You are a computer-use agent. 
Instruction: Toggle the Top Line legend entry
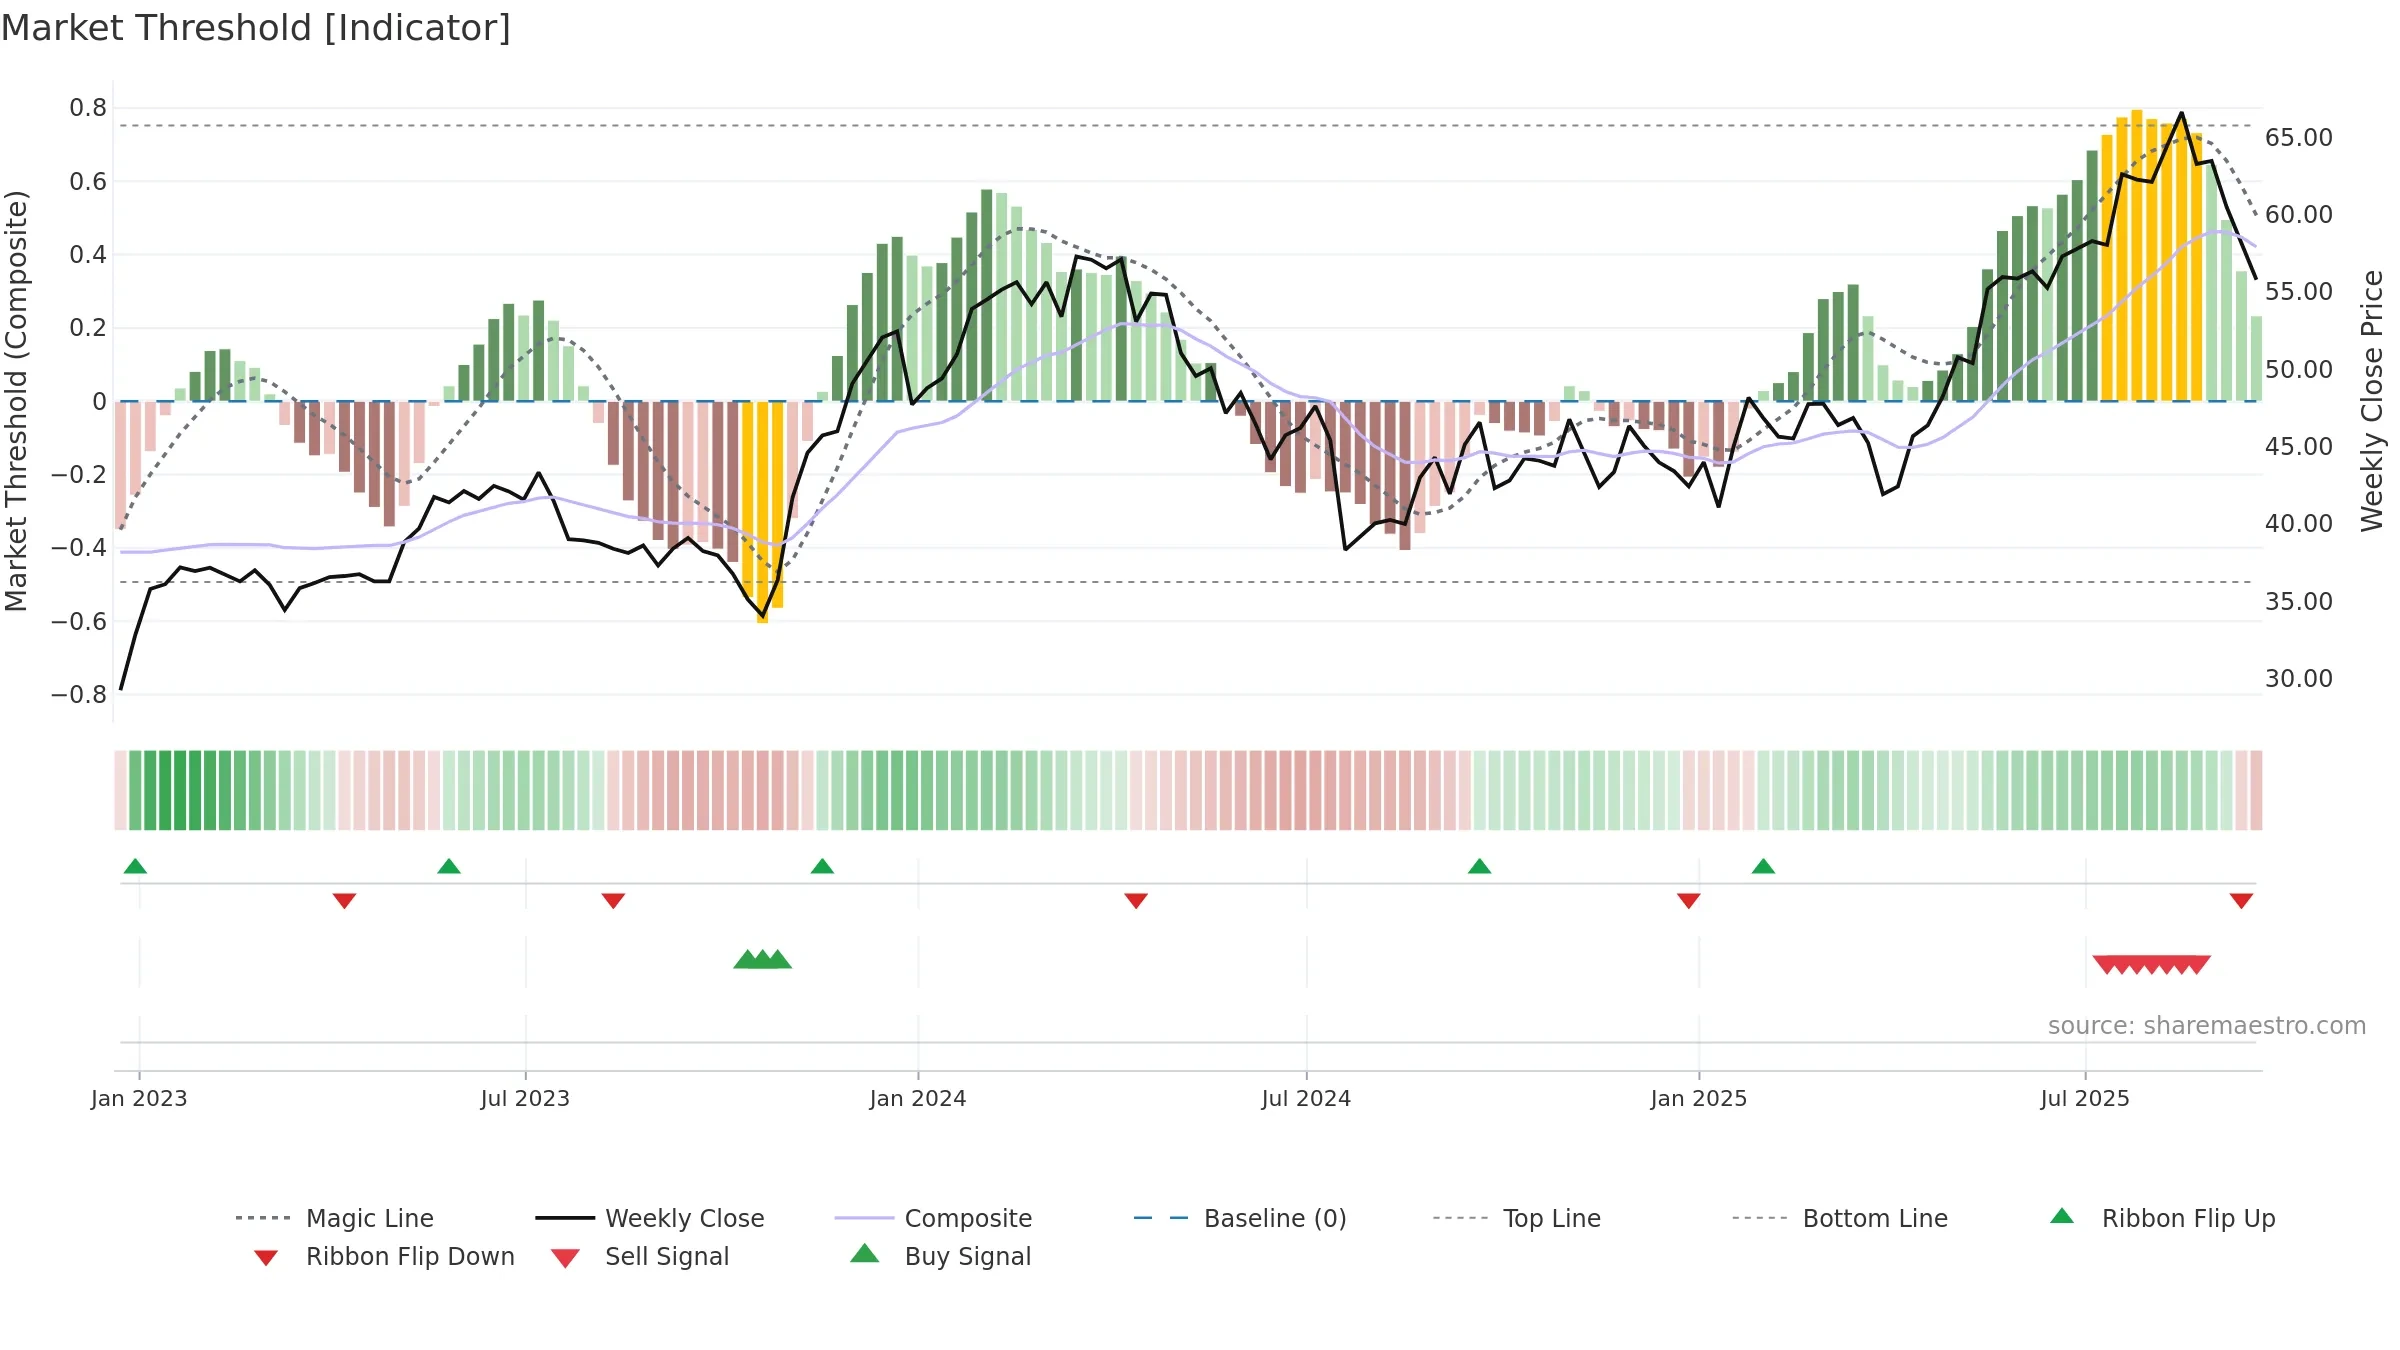pos(1517,1218)
